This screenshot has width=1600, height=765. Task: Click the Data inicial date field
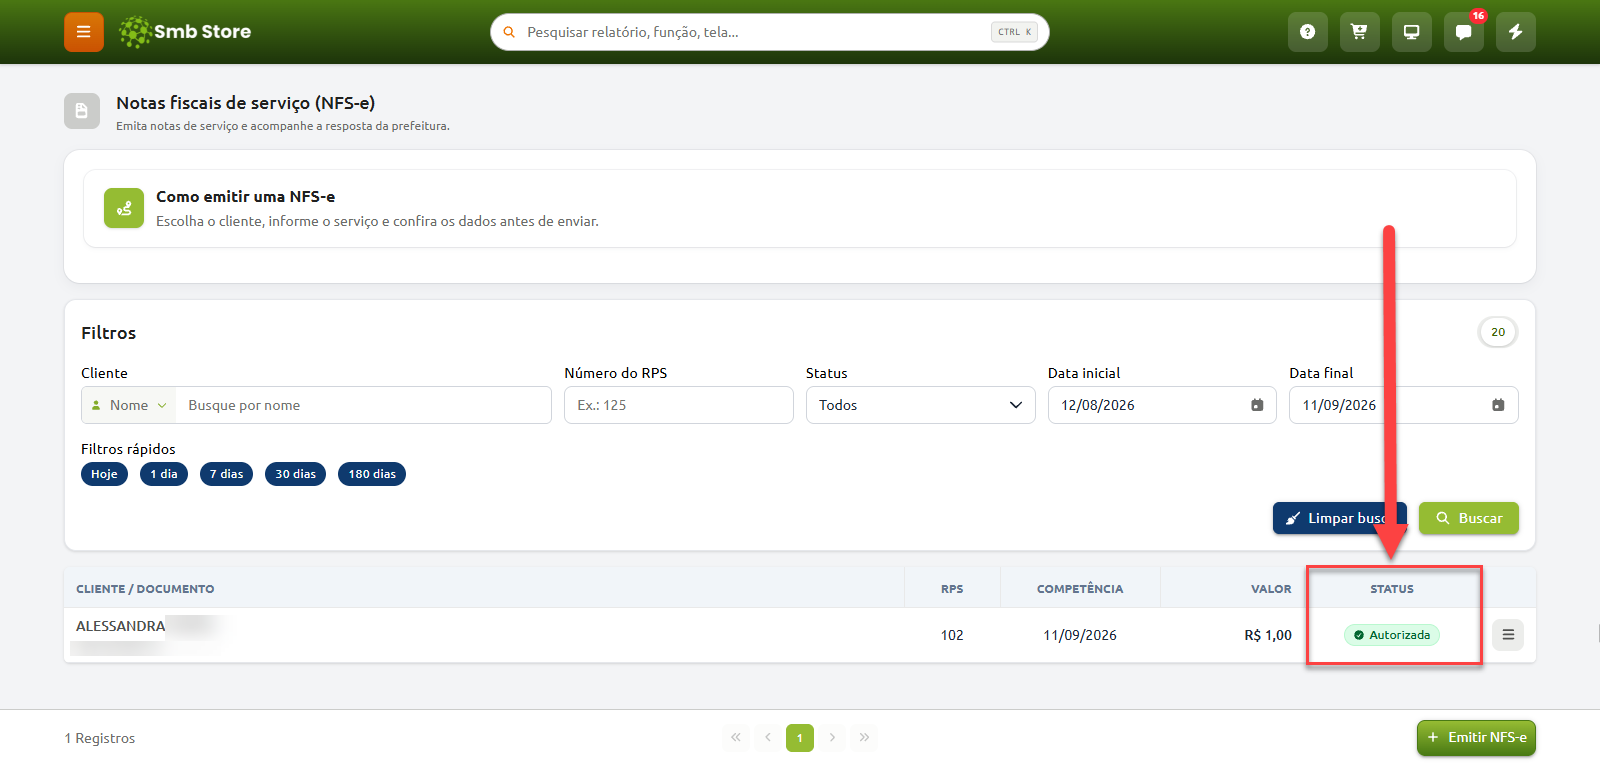1162,405
